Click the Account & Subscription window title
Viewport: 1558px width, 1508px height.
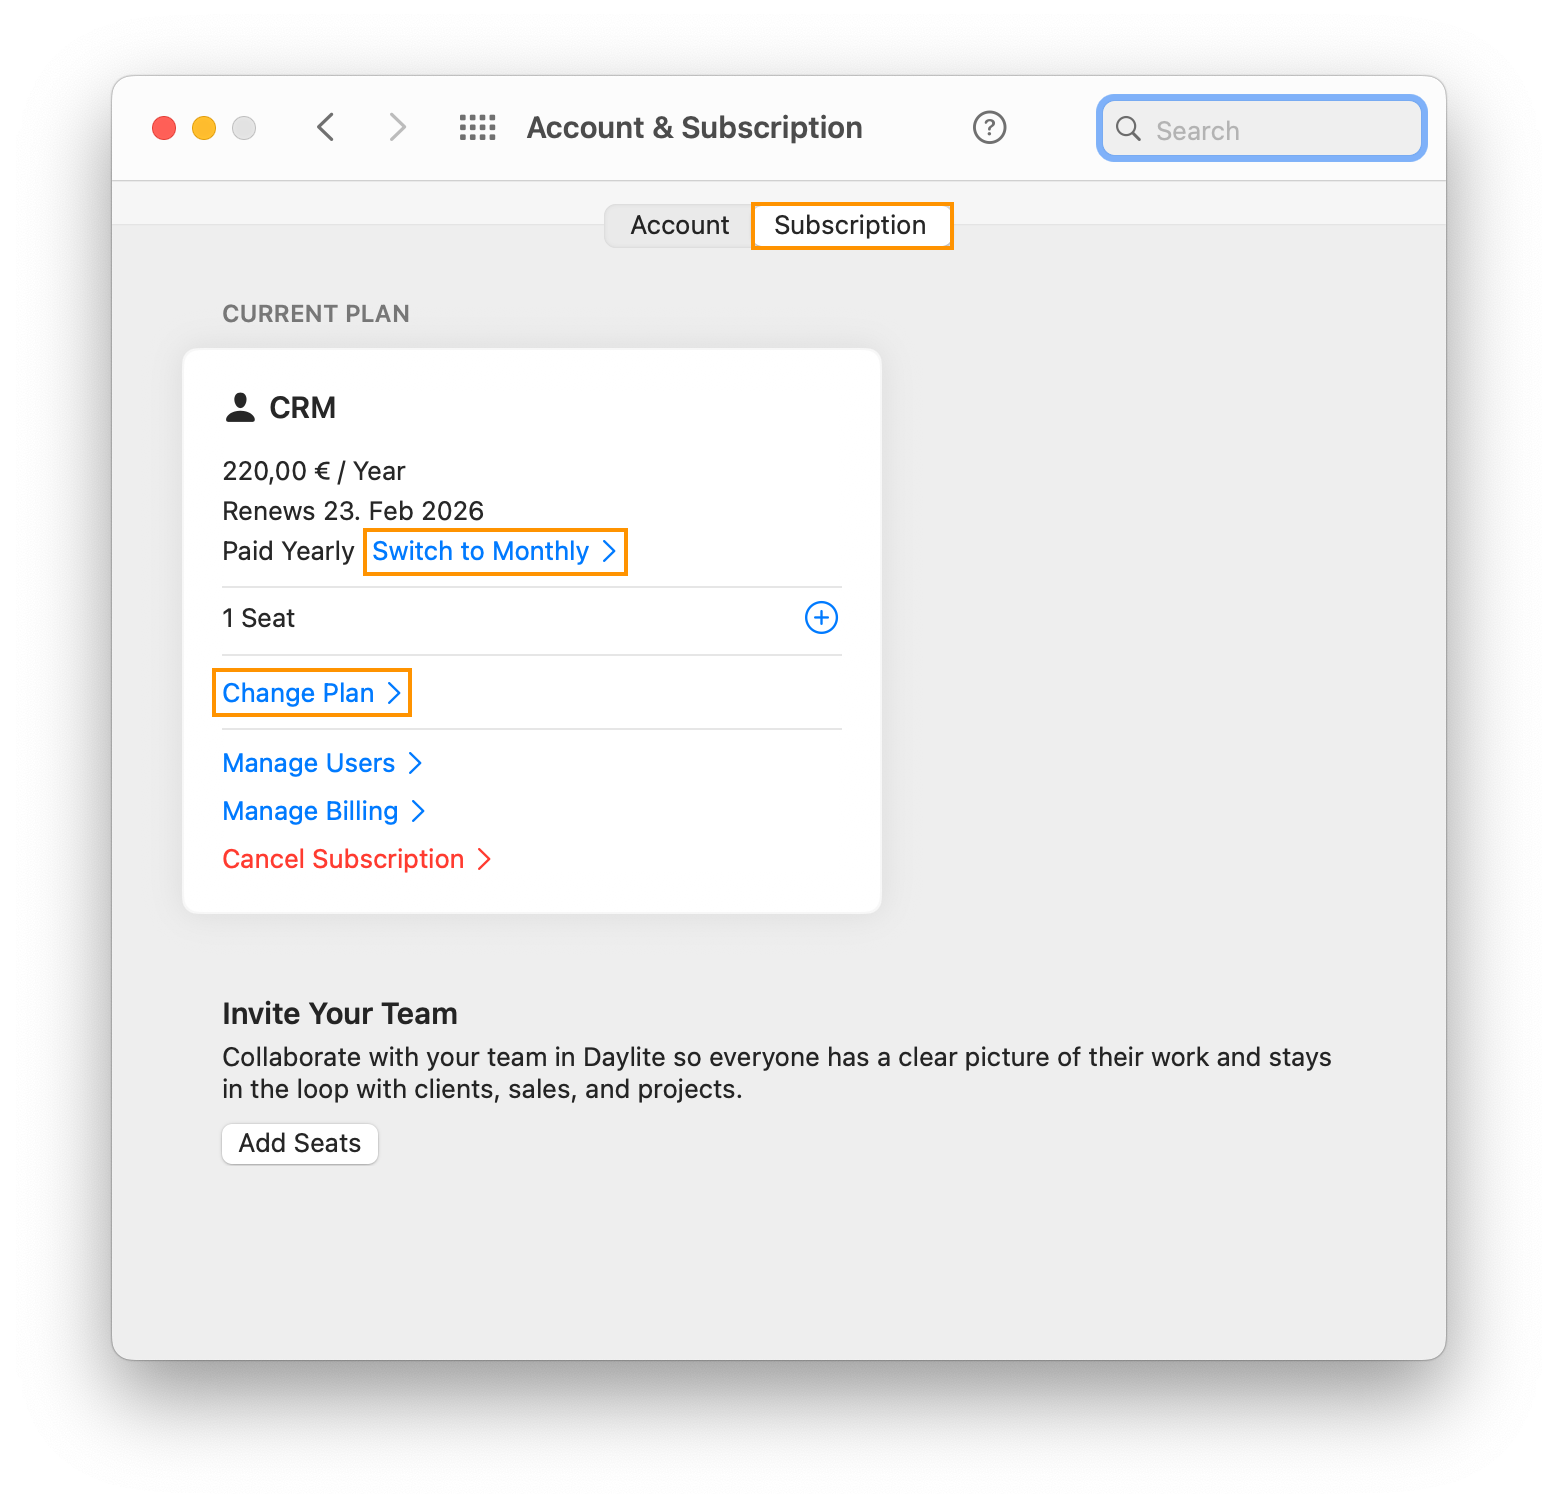pos(695,128)
